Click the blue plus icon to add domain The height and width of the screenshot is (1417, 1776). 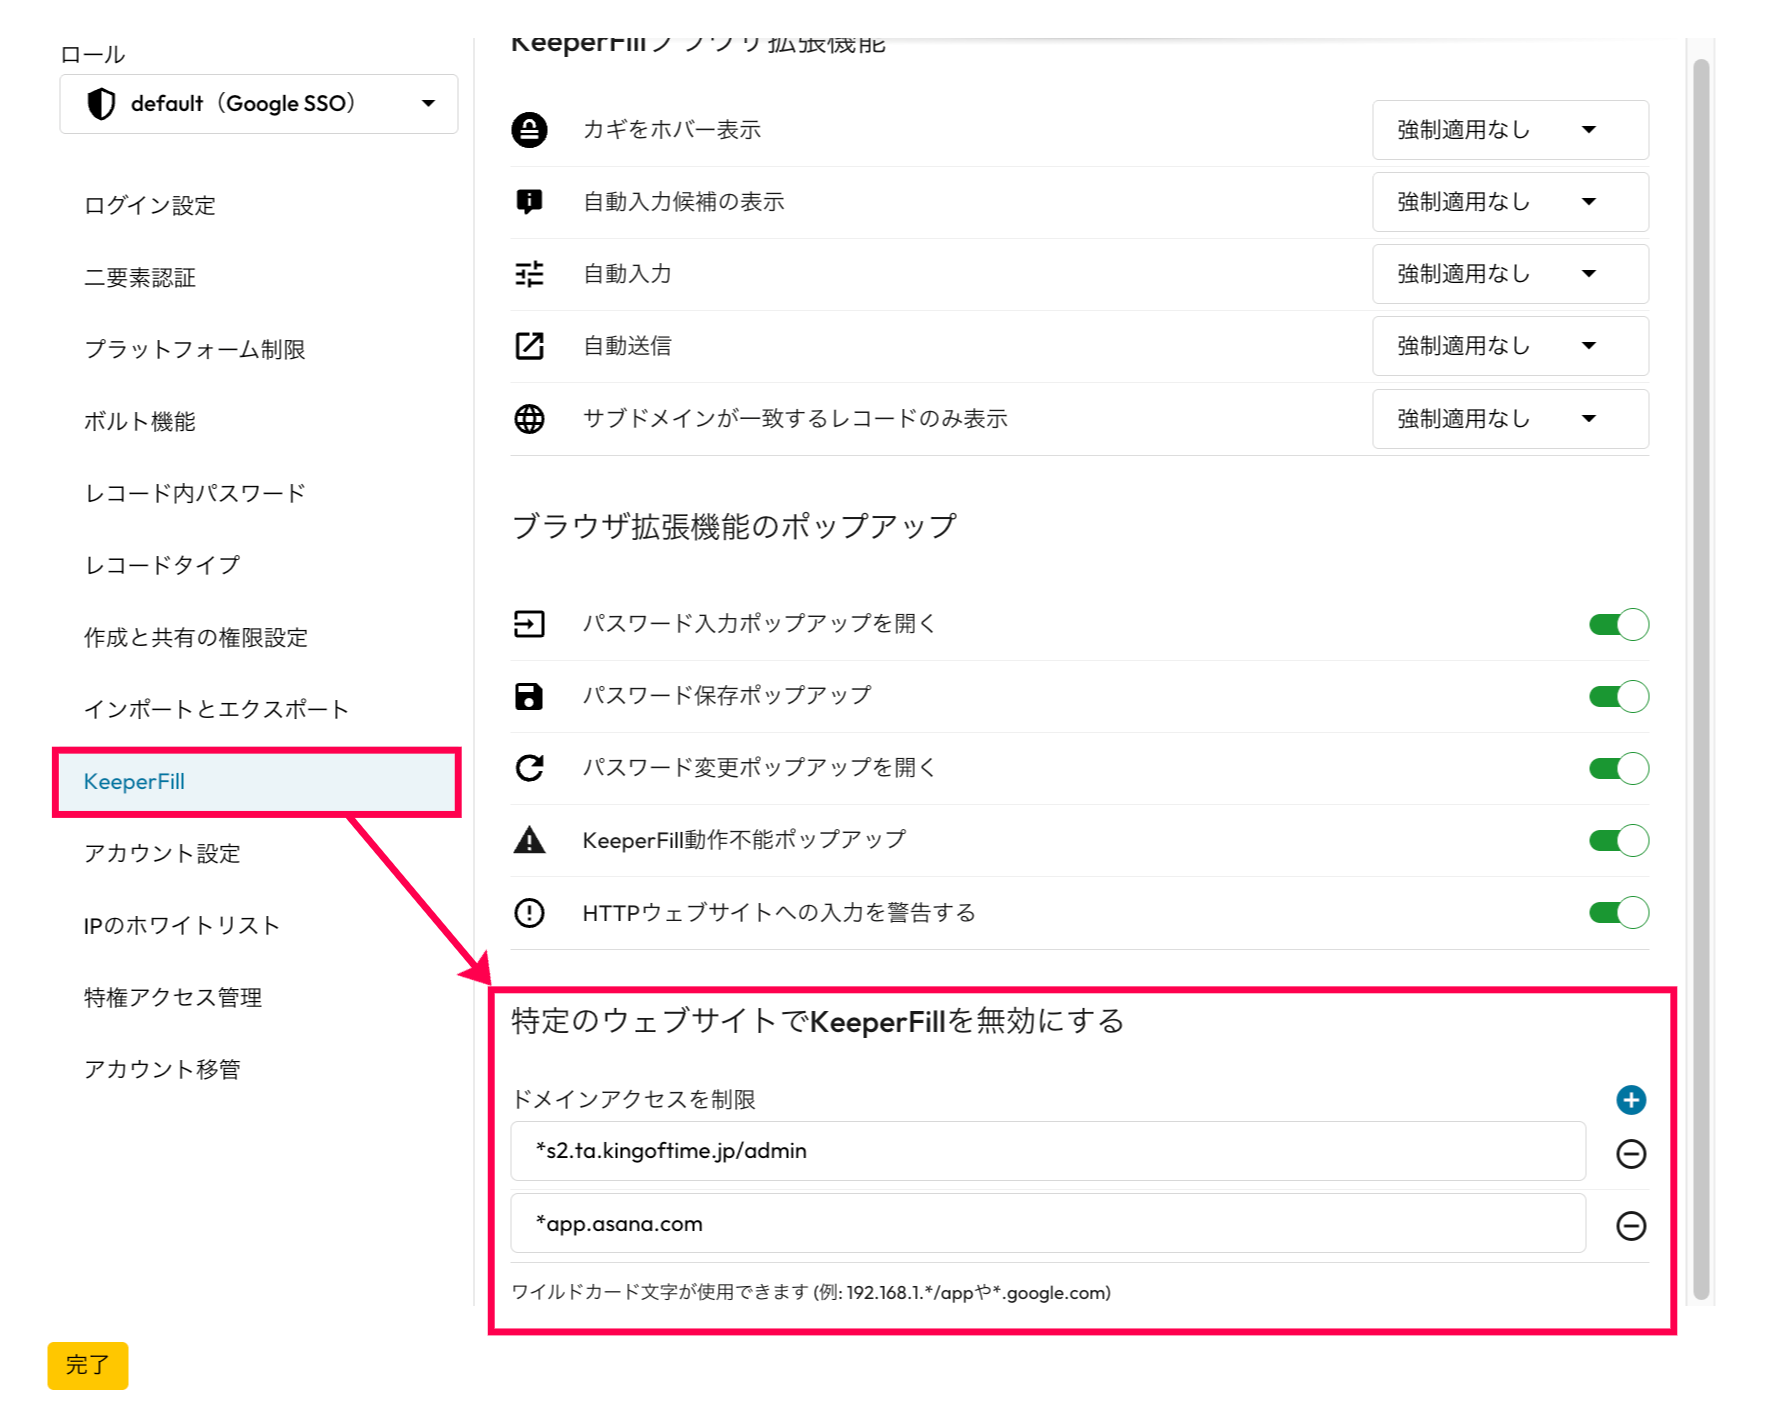[1630, 1100]
